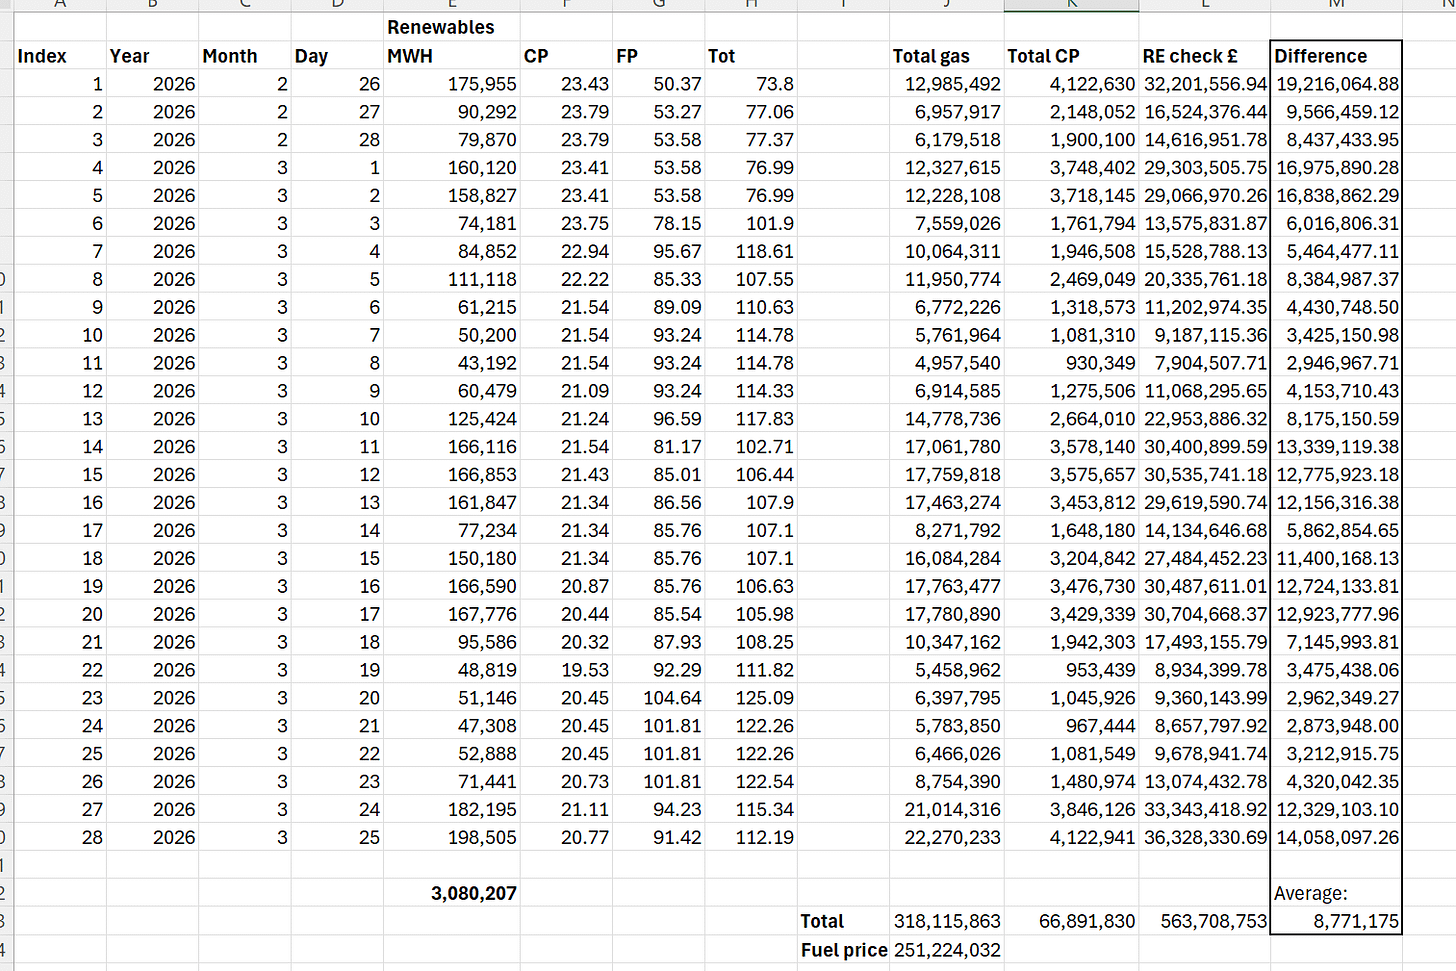The width and height of the screenshot is (1456, 971).
Task: Select RE check value 9,187,115.36
Action: pos(1205,335)
